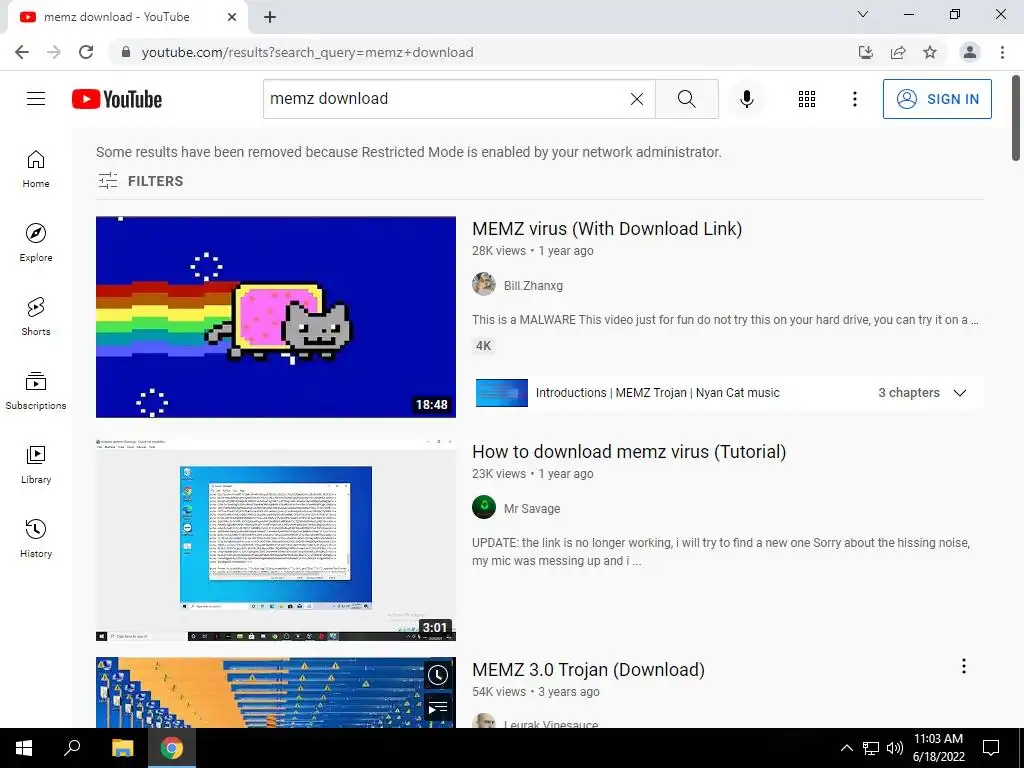The height and width of the screenshot is (768, 1024).
Task: Open Explore in the sidebar
Action: pos(36,242)
